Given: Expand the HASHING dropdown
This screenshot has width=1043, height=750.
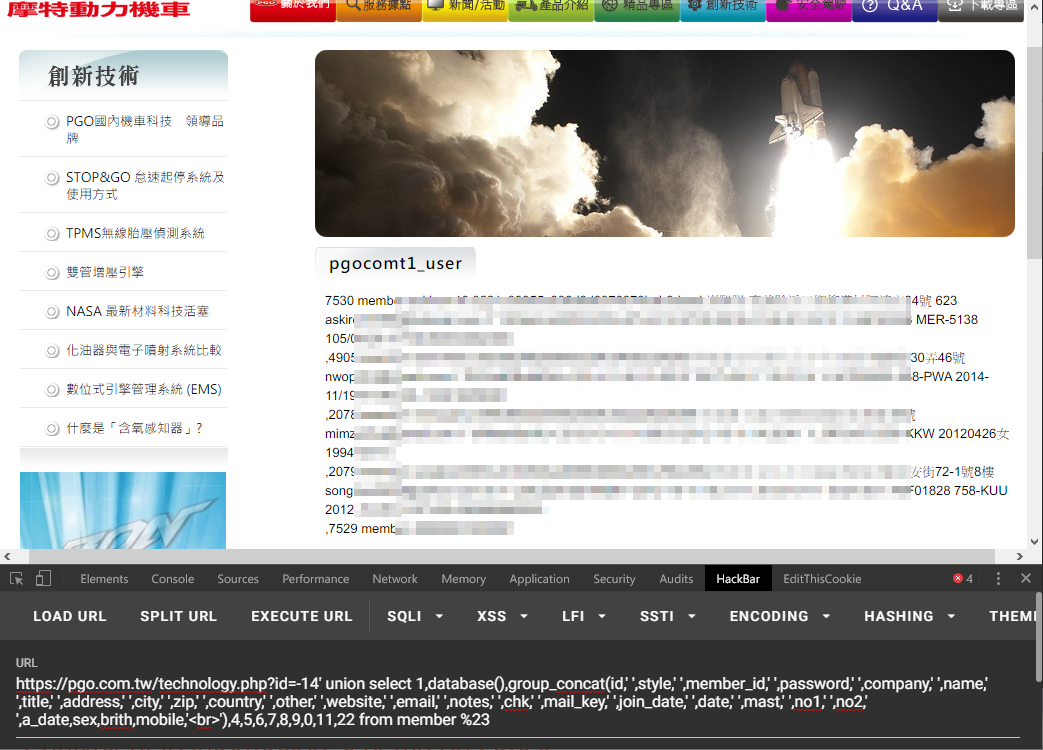Looking at the screenshot, I should (x=909, y=616).
